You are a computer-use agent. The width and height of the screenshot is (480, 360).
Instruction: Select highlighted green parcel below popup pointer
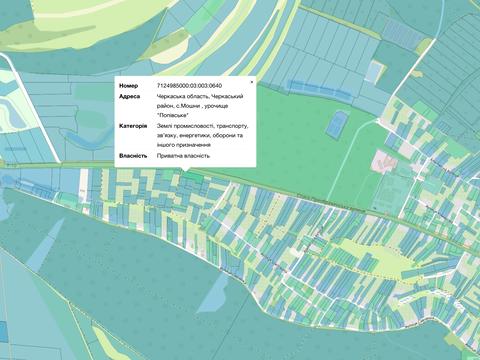(192, 177)
